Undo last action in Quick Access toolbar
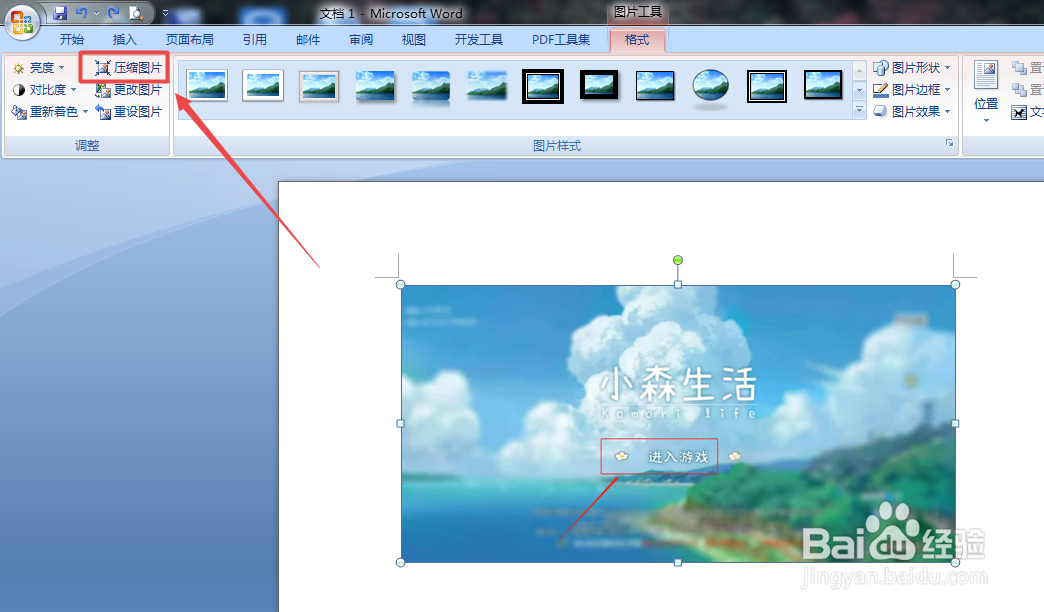Viewport: 1044px width, 612px height. click(x=81, y=13)
